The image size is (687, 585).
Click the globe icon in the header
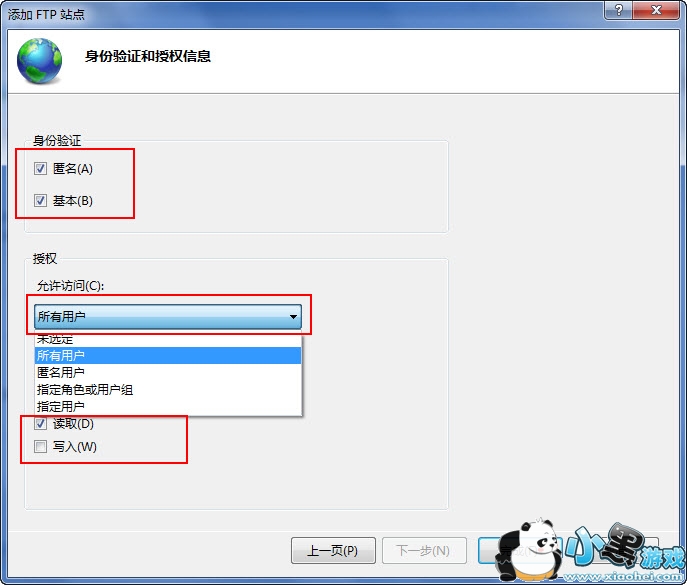(x=39, y=61)
